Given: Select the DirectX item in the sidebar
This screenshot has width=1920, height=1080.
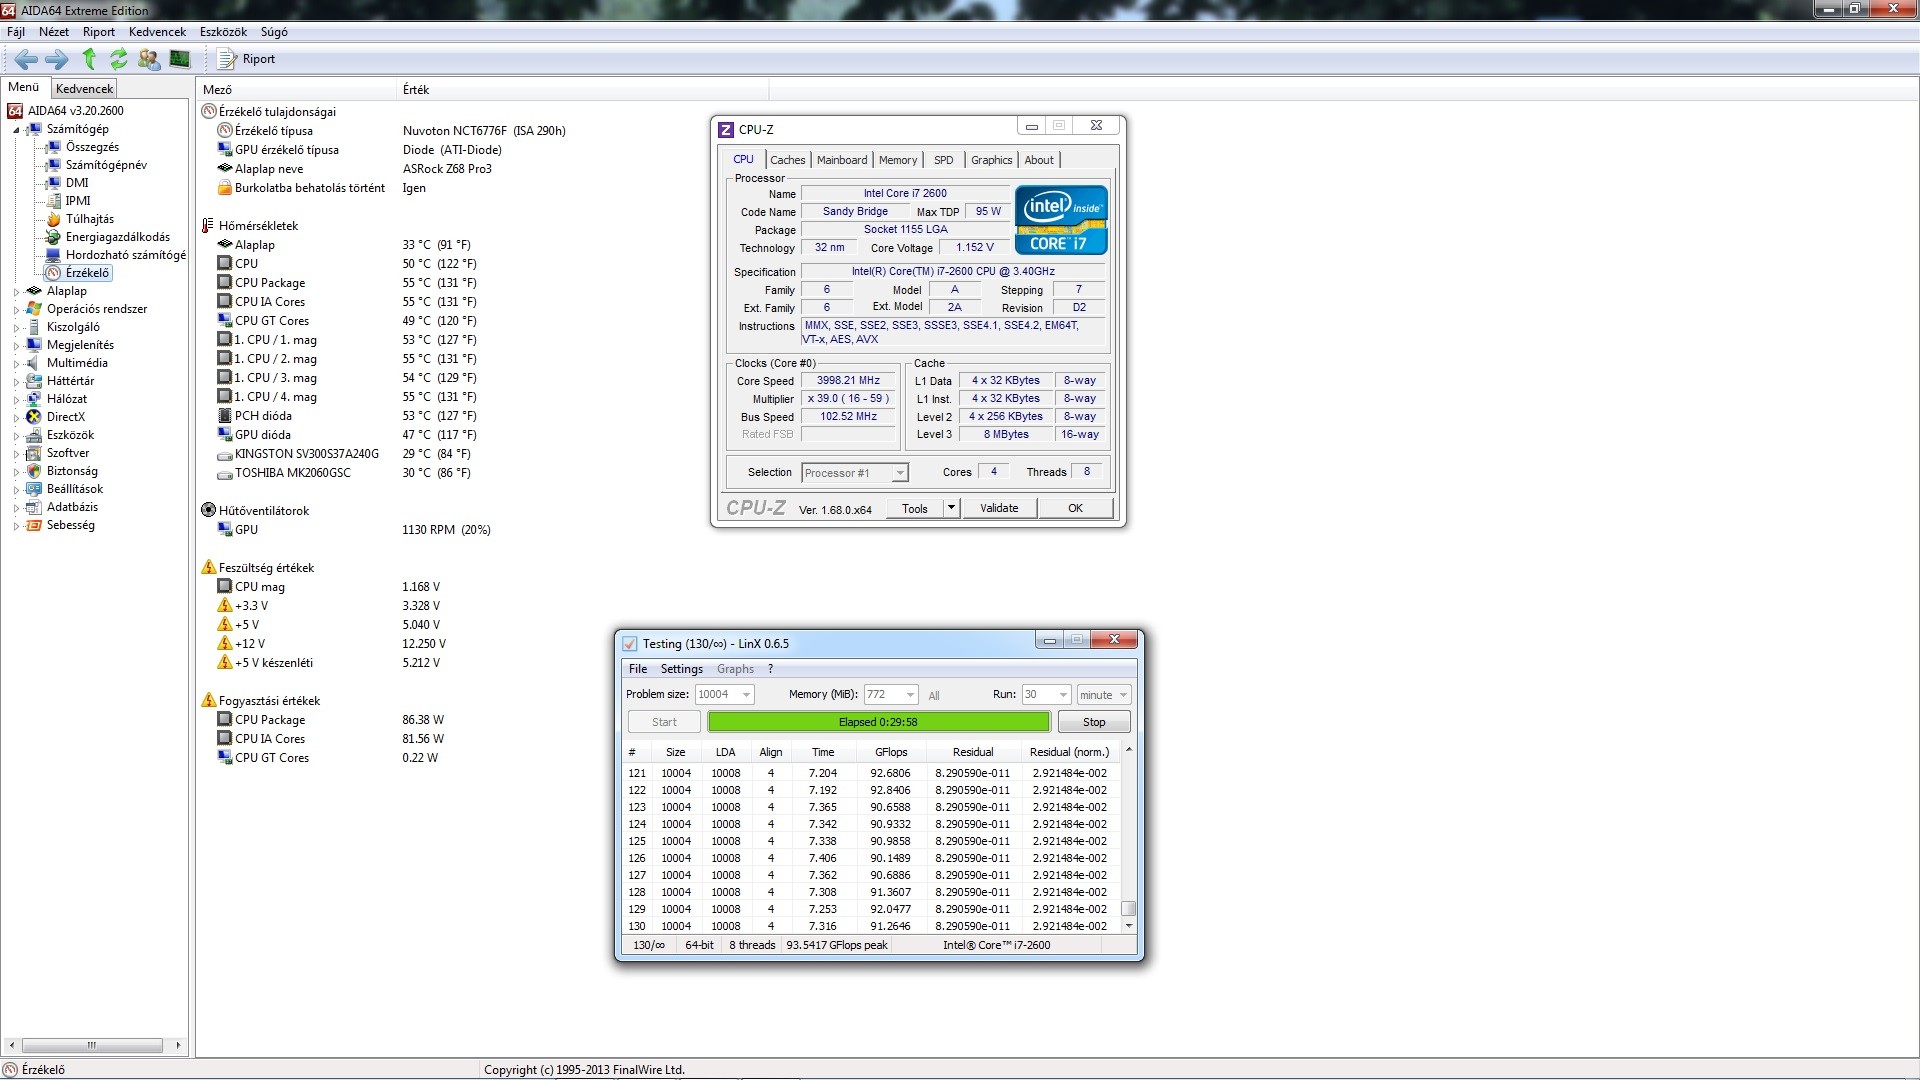Looking at the screenshot, I should point(65,417).
